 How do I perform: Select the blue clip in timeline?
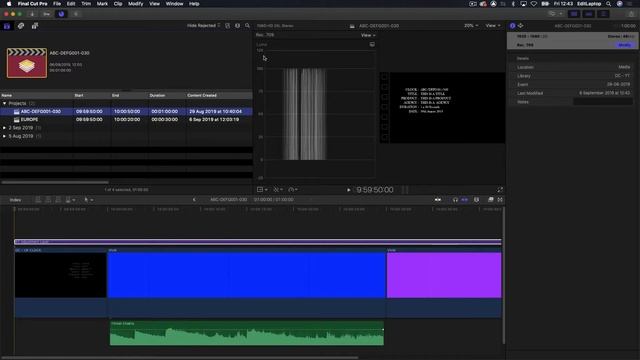tap(247, 275)
